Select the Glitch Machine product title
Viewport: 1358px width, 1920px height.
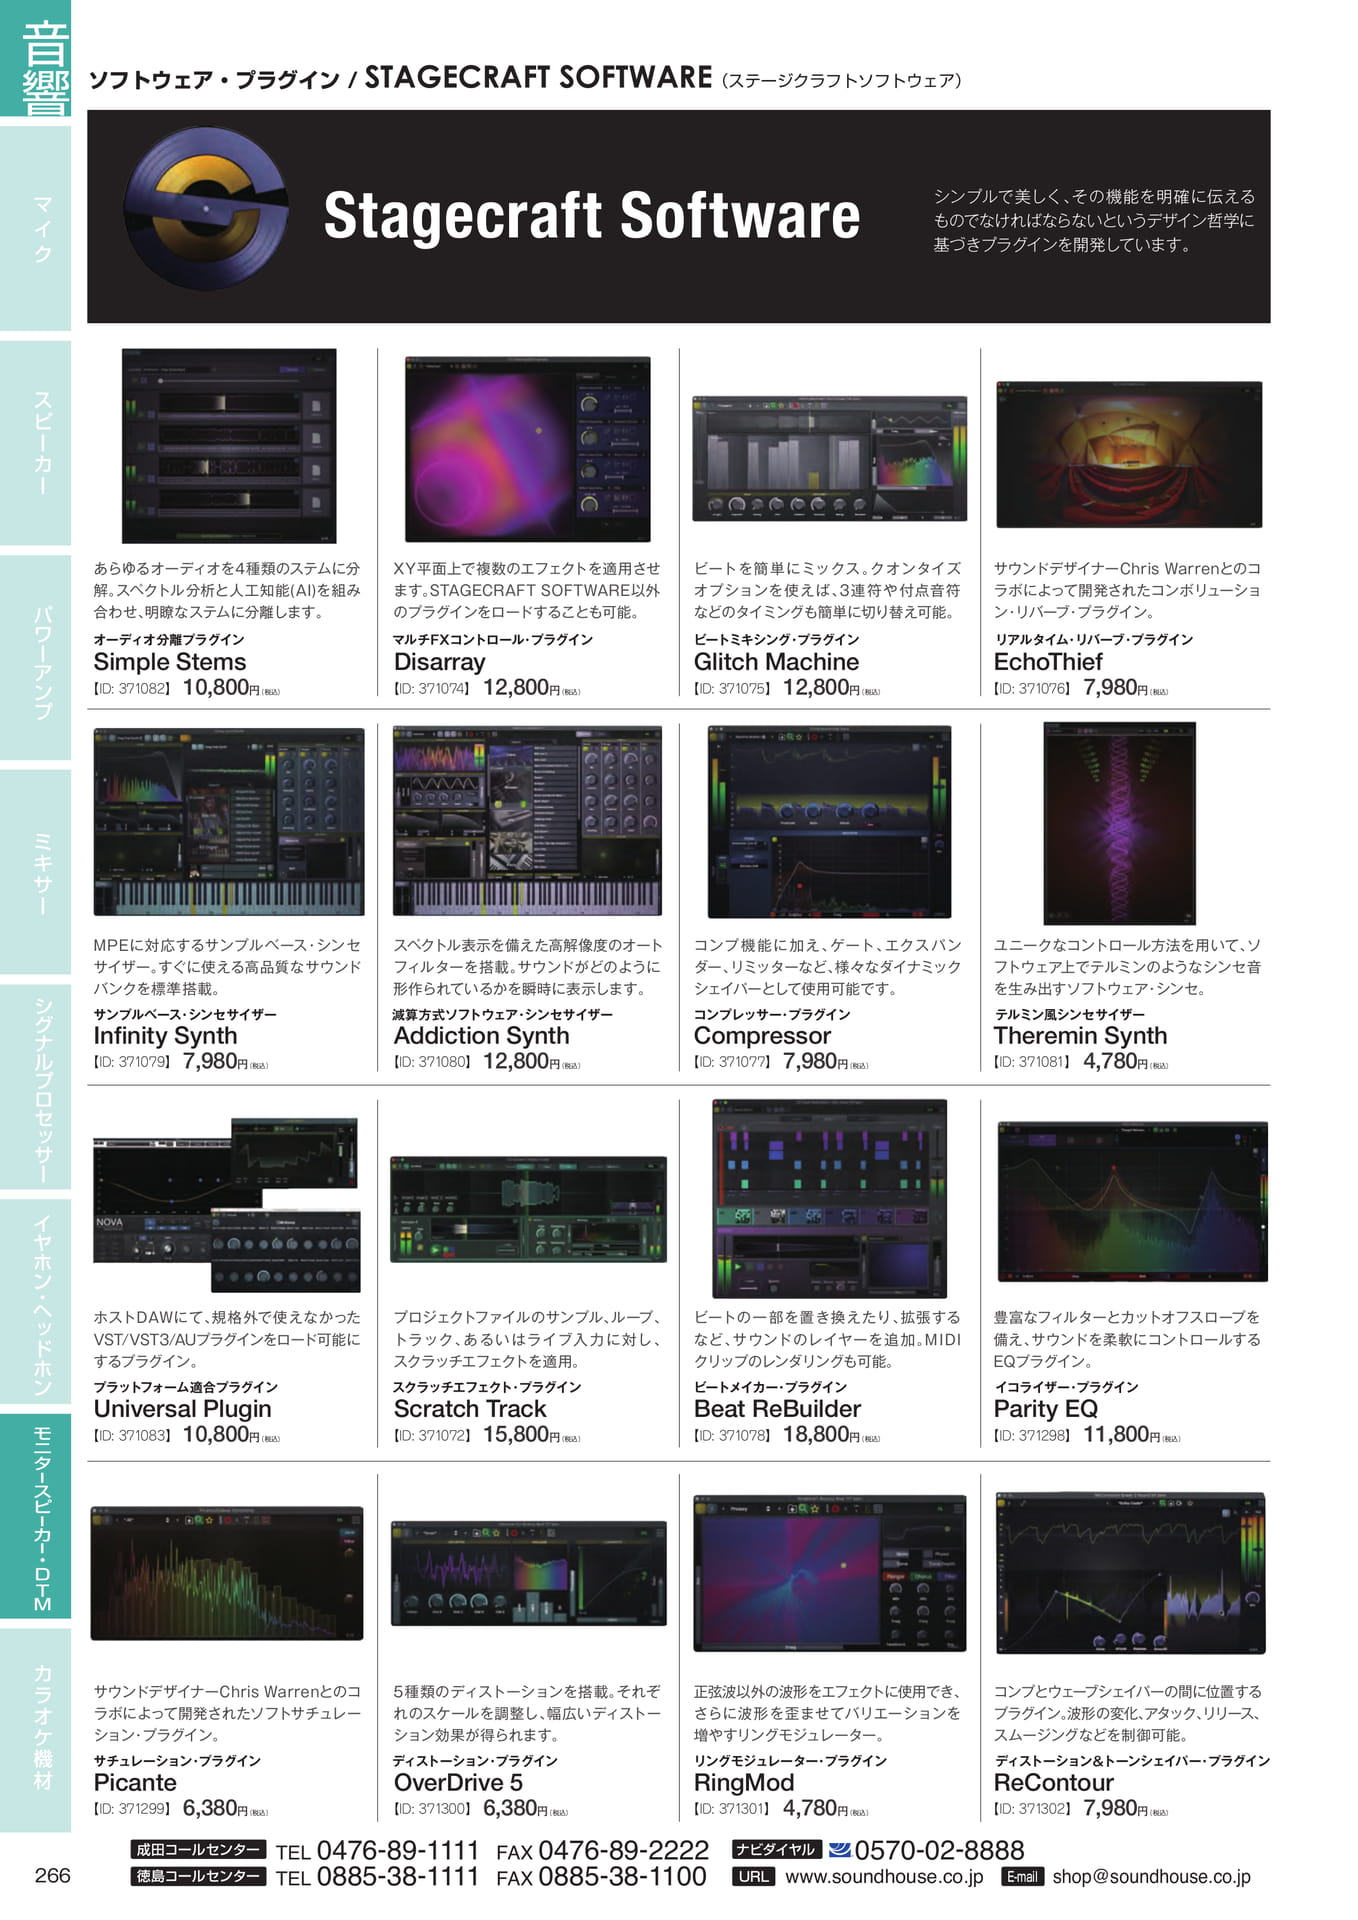click(776, 662)
